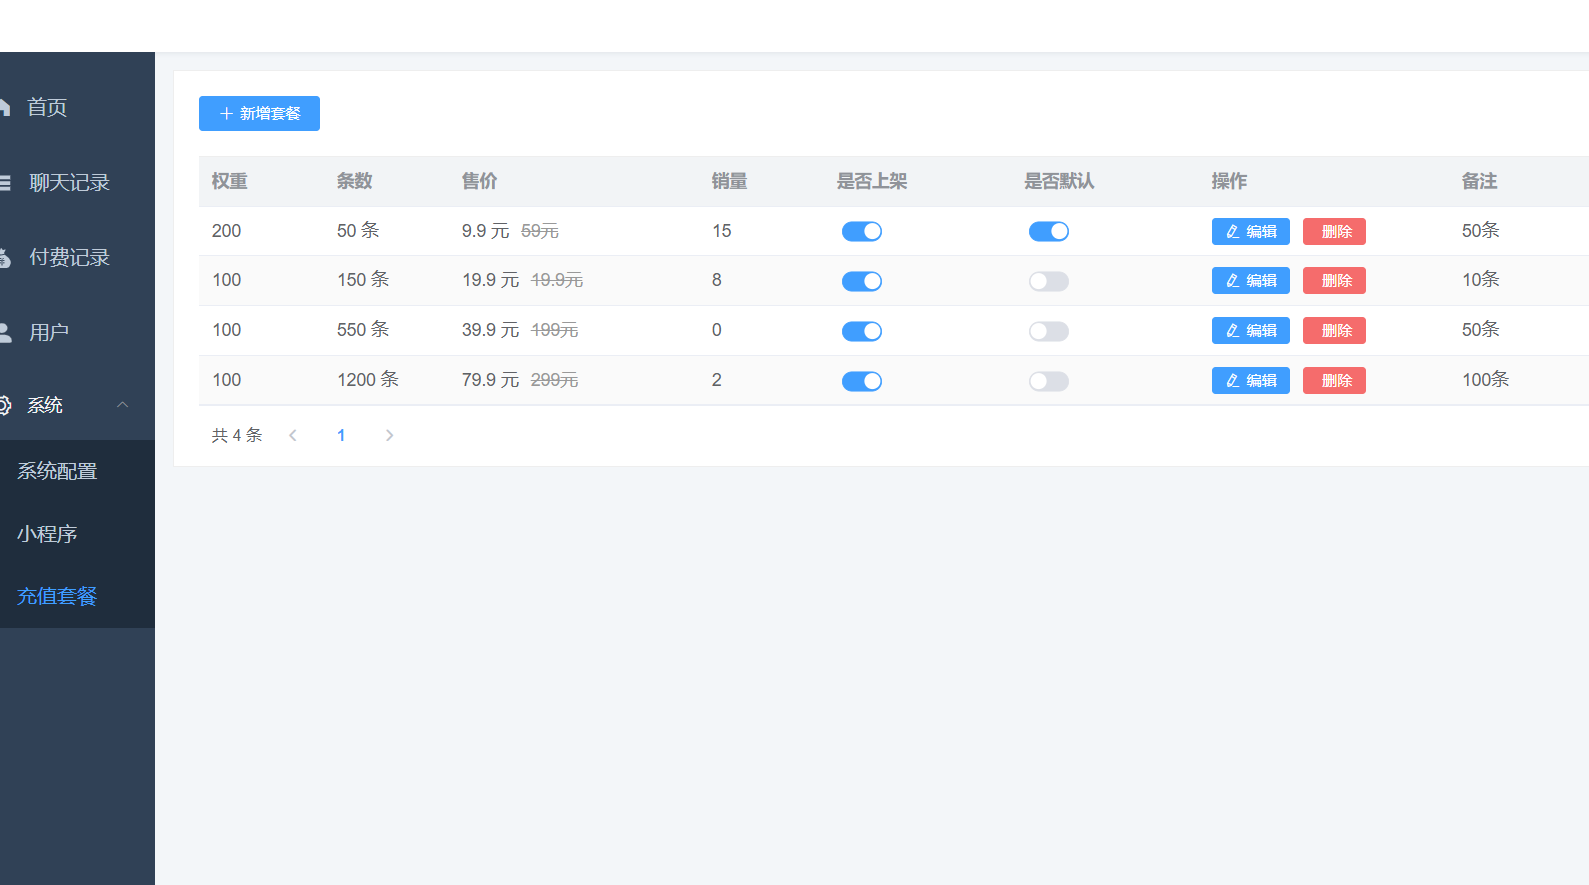Click 编辑 for the 550 条 package

tap(1250, 331)
